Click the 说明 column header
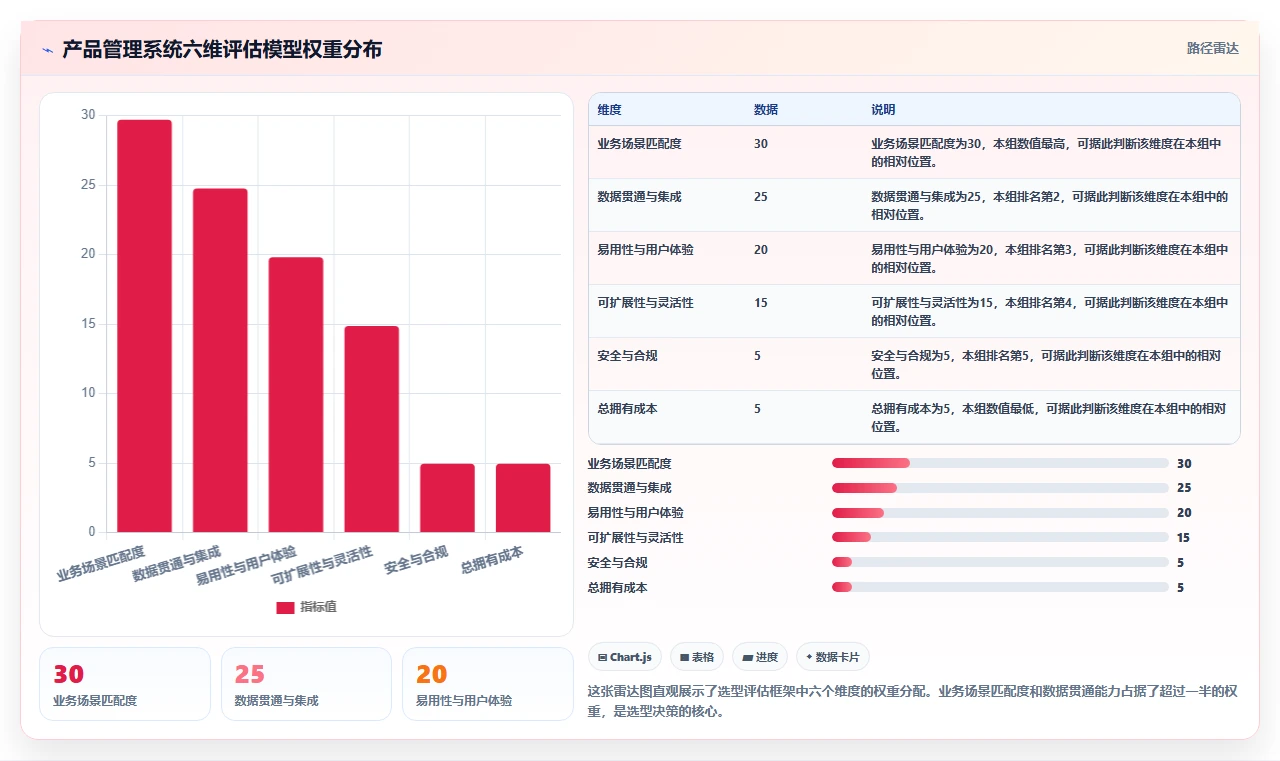Screen dimensions: 1280x761 click(883, 109)
